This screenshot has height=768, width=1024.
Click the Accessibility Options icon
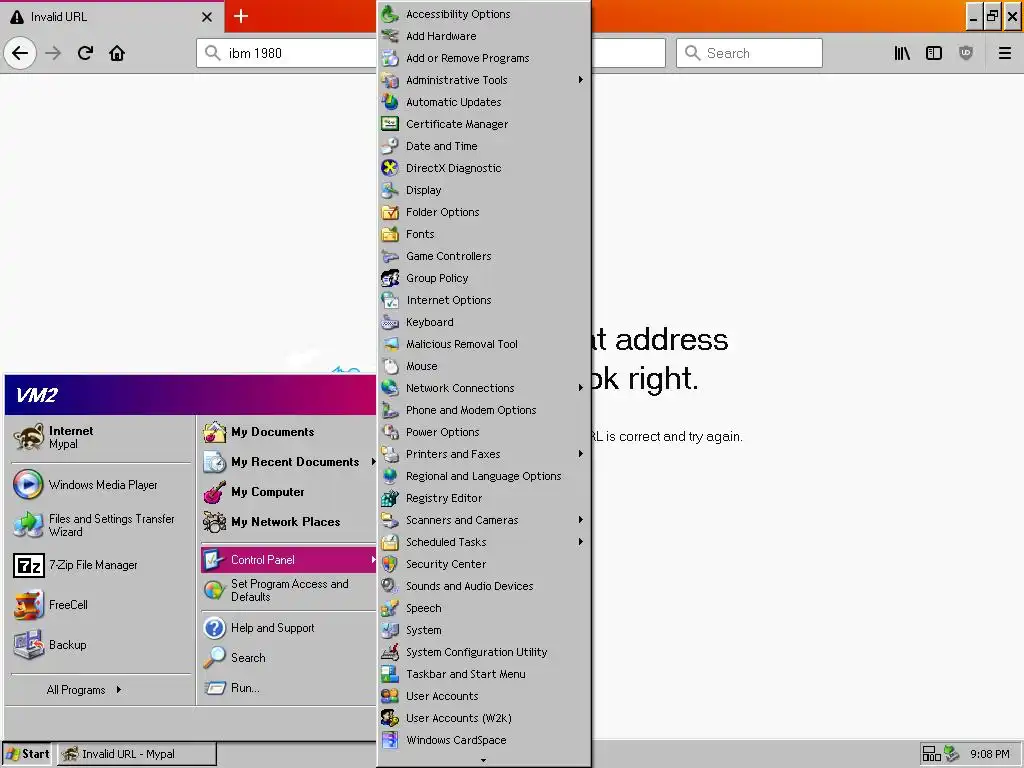click(390, 14)
